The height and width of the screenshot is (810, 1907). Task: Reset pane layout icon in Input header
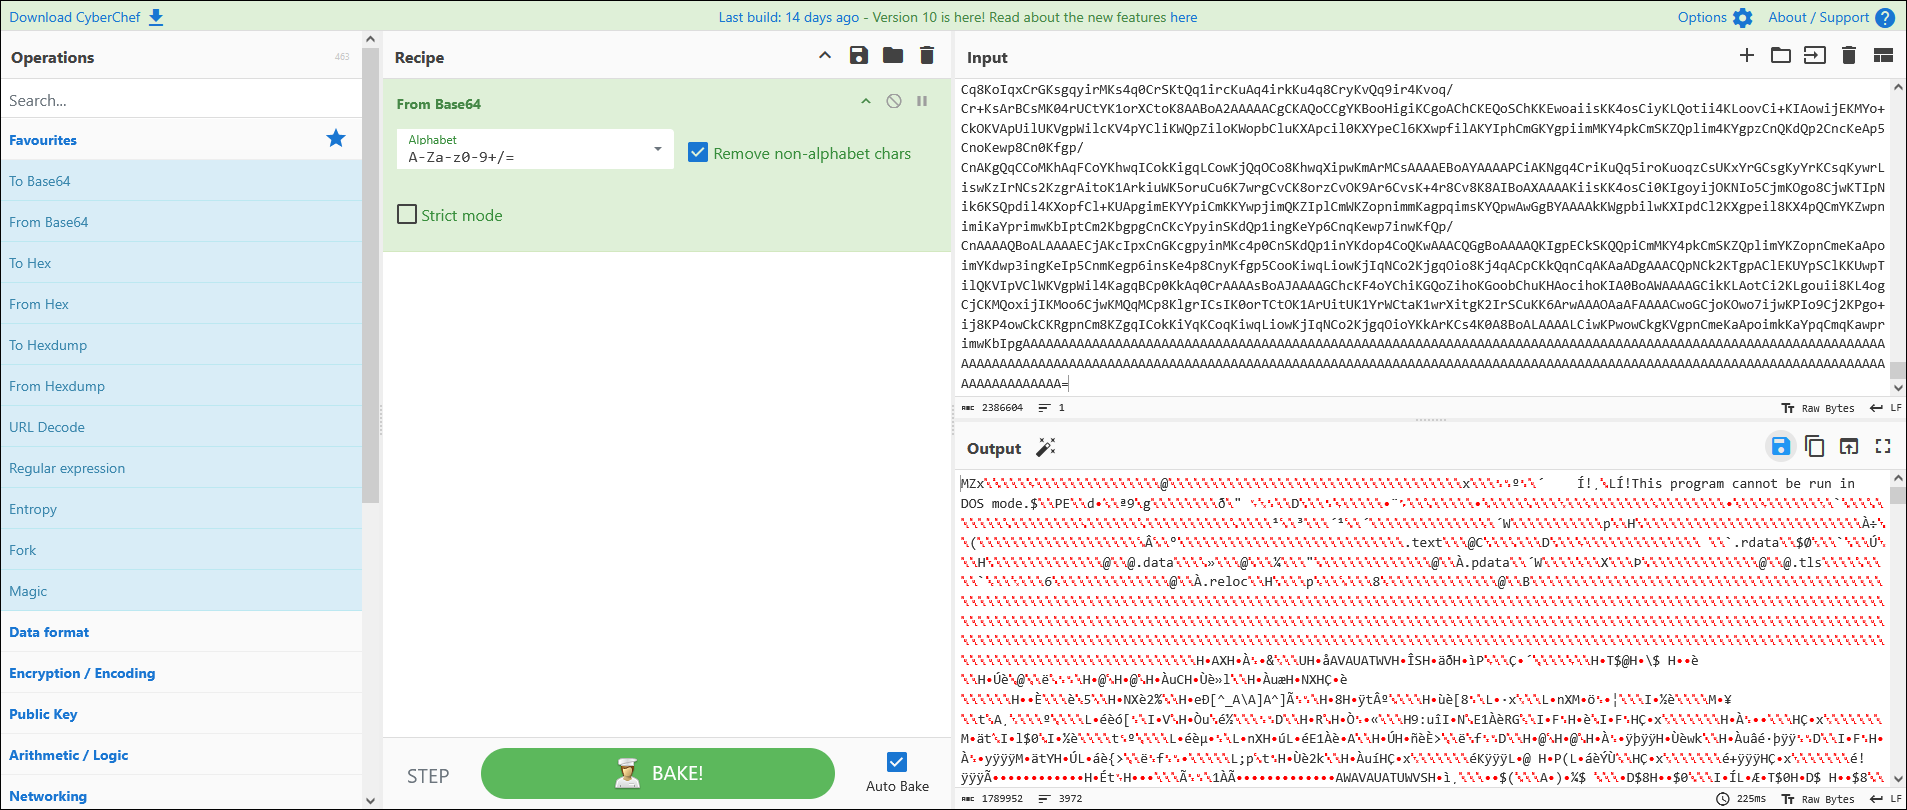[1883, 56]
